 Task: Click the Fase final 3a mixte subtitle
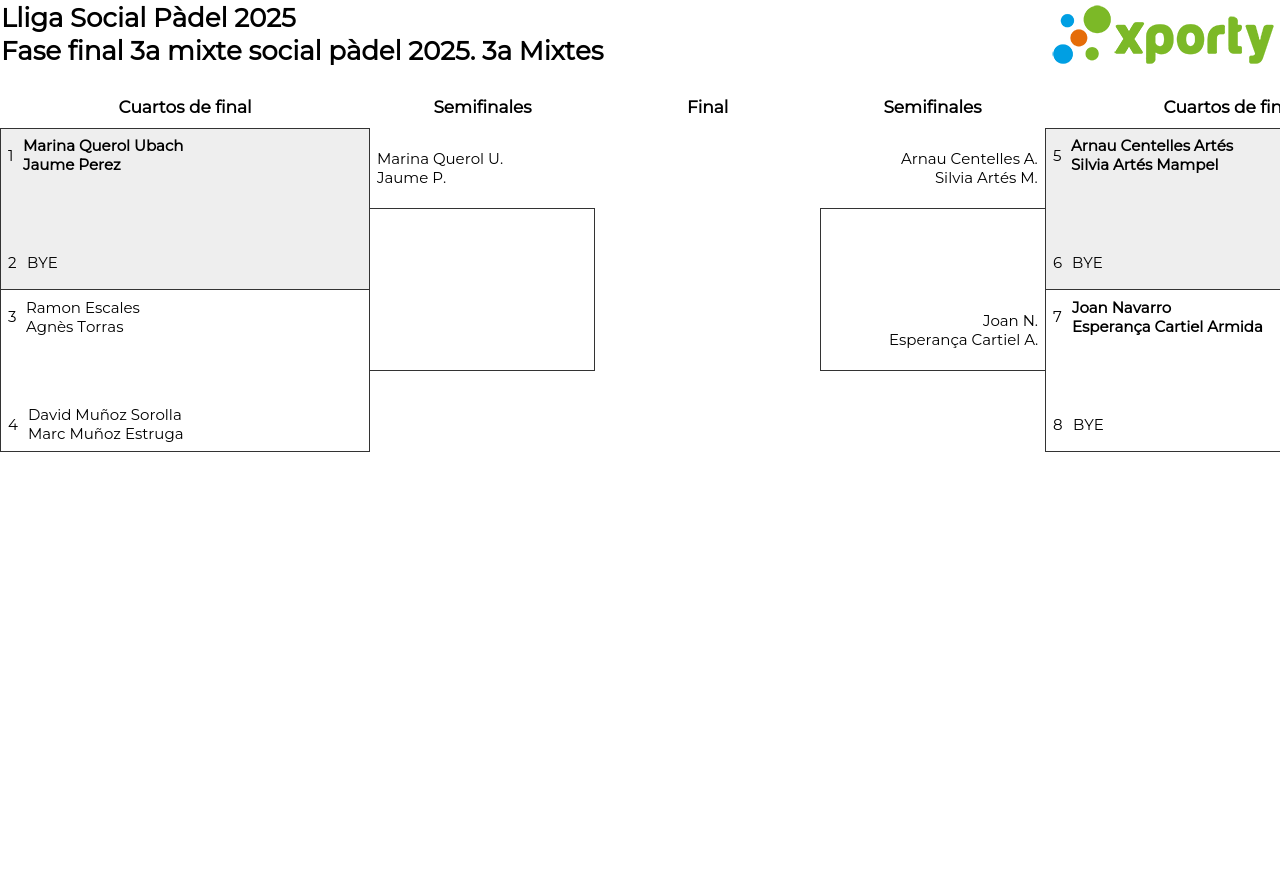tap(302, 51)
